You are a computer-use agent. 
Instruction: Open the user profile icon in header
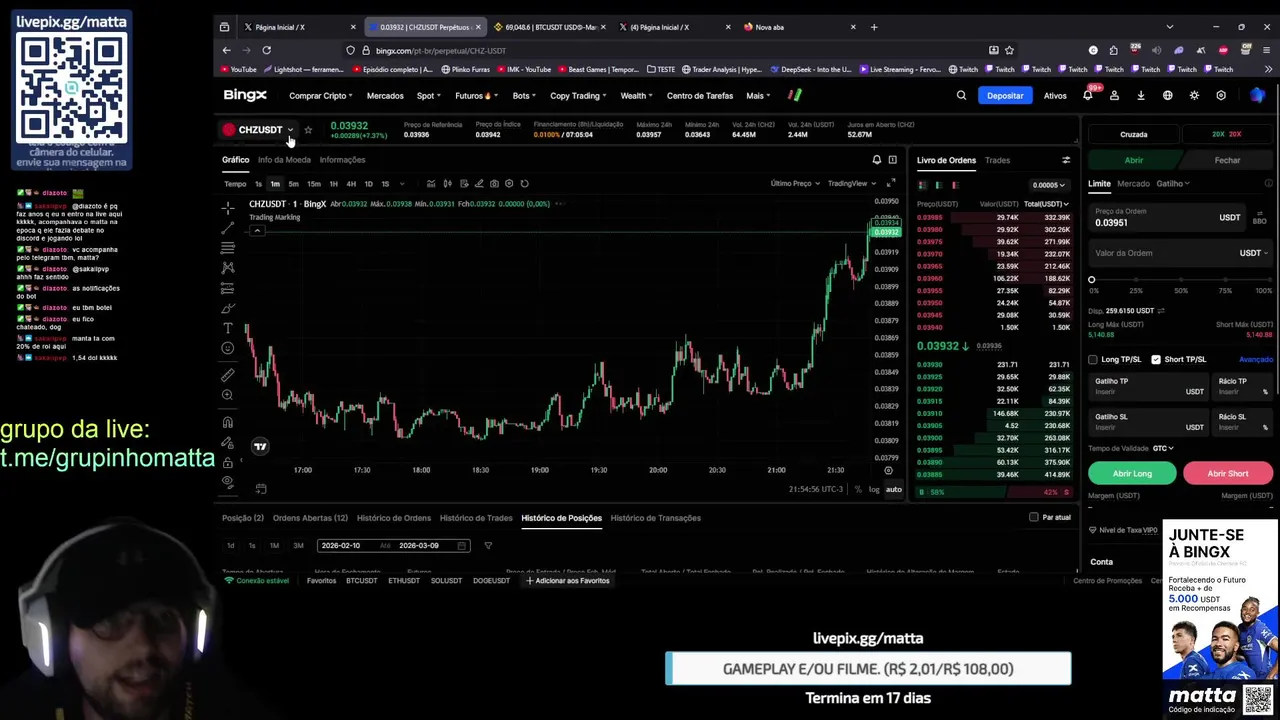(x=1114, y=96)
